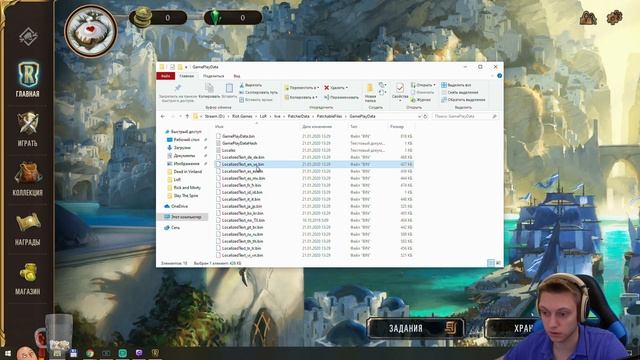Go up one folder with up arrow
Viewport: 640px width, 360px height.
coord(187,116)
